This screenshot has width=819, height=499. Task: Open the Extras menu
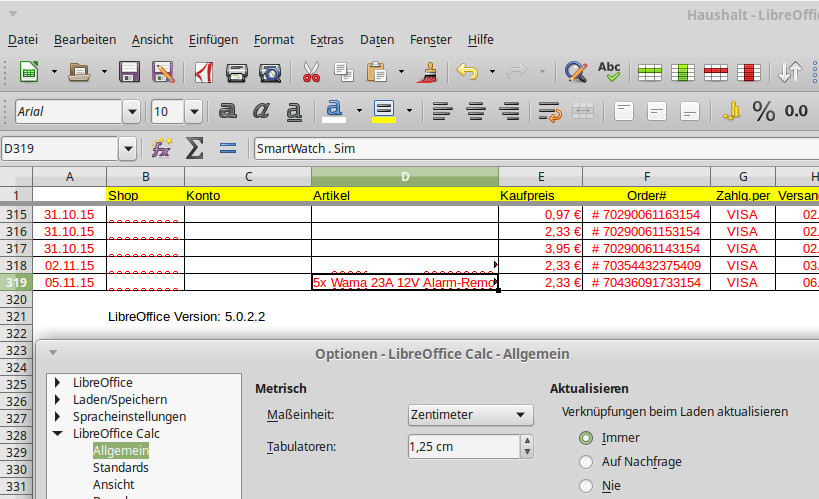[x=326, y=40]
